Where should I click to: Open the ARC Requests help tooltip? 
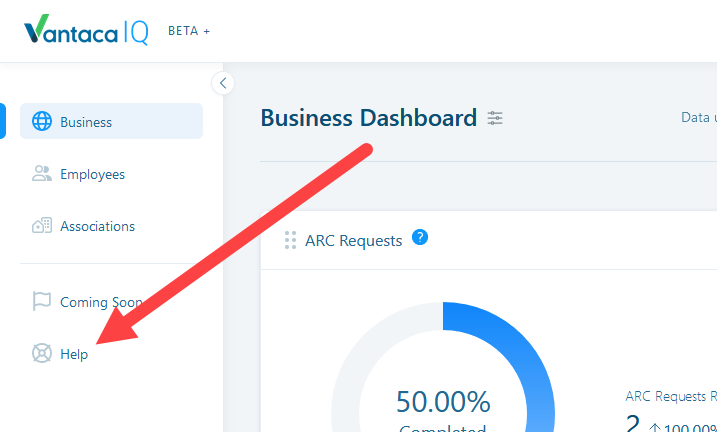420,237
